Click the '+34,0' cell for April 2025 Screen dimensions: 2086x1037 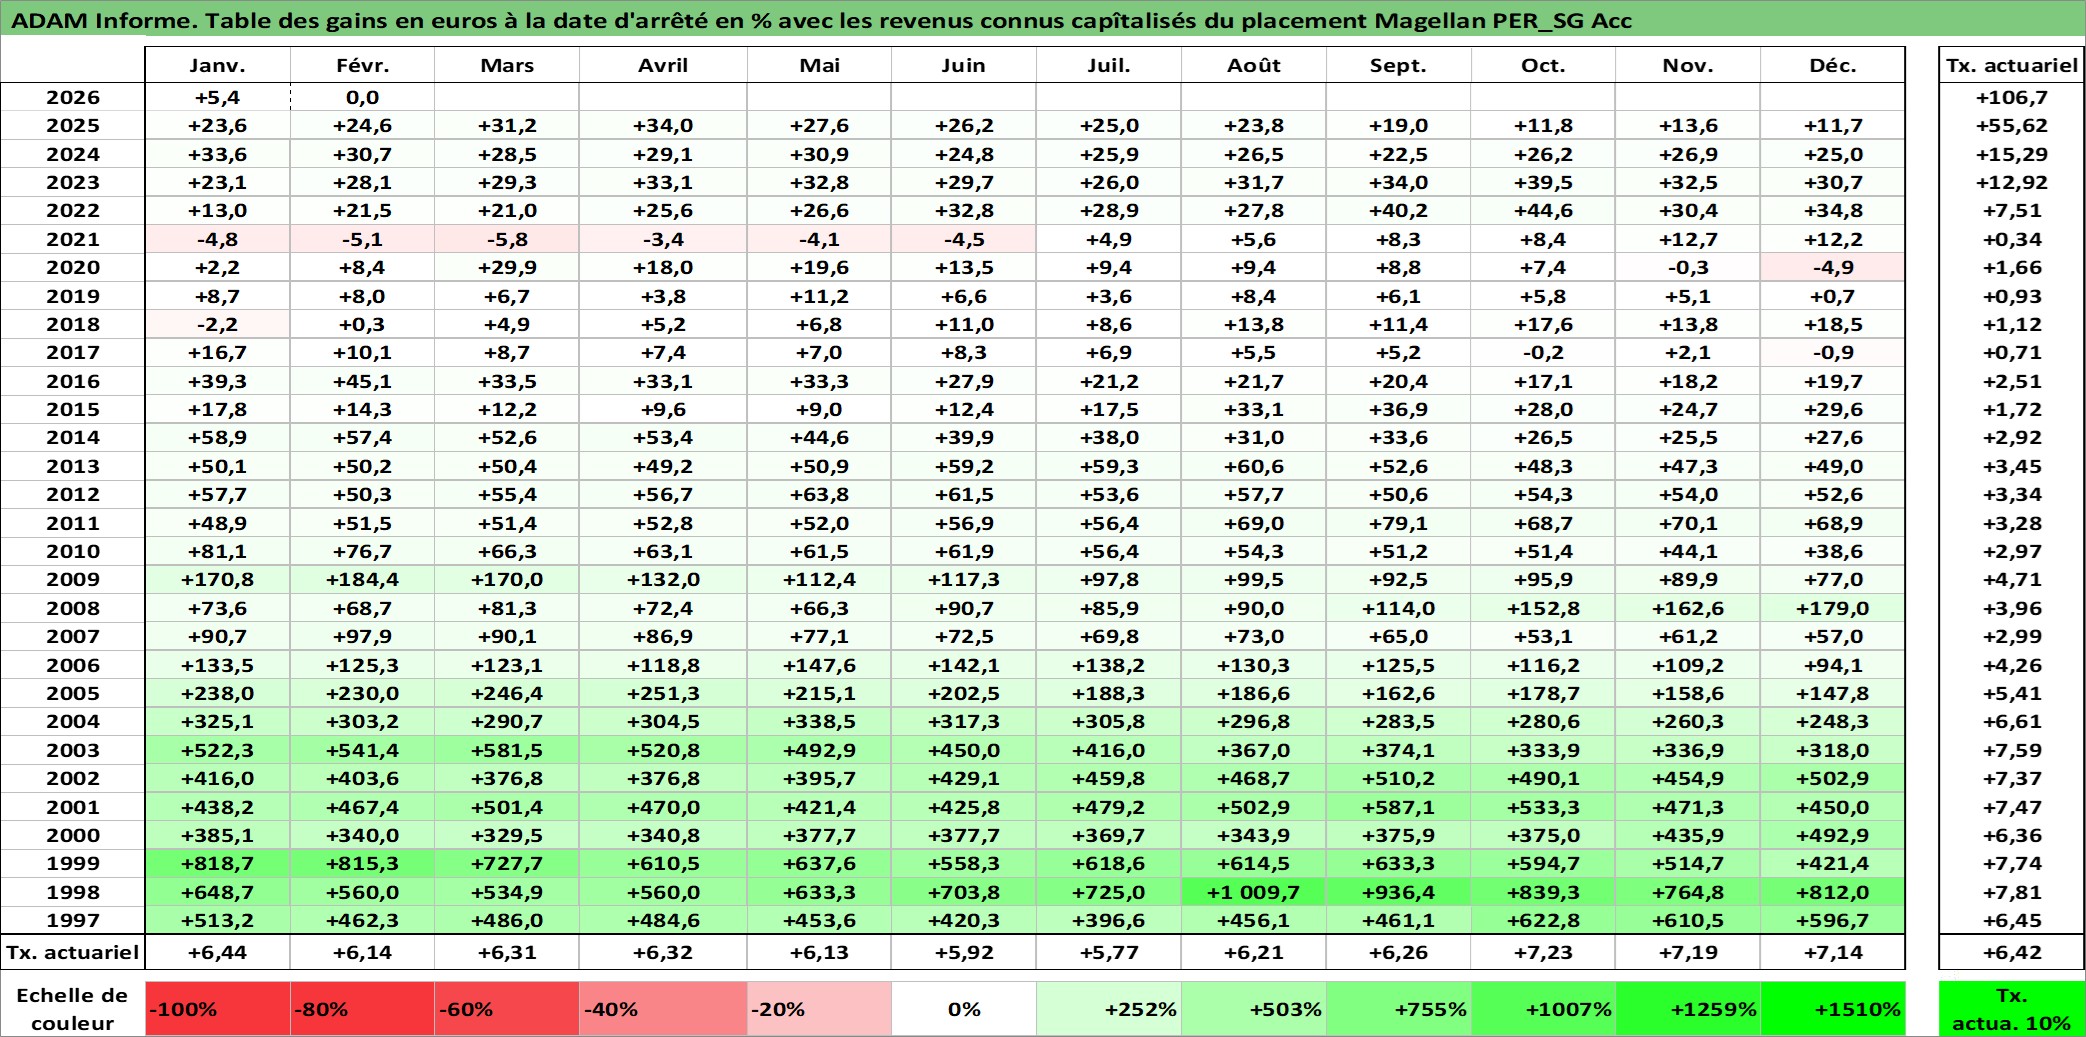point(663,126)
